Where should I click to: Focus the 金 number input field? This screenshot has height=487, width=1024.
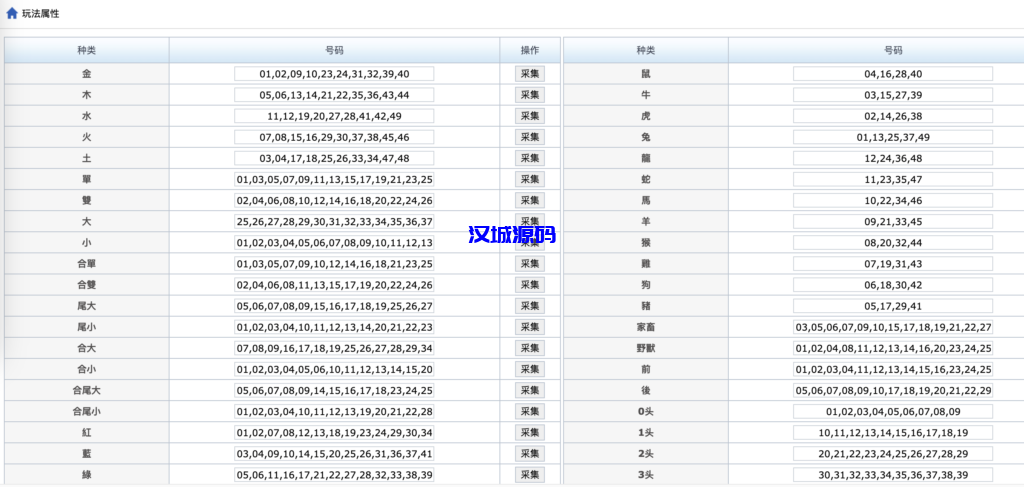(334, 74)
